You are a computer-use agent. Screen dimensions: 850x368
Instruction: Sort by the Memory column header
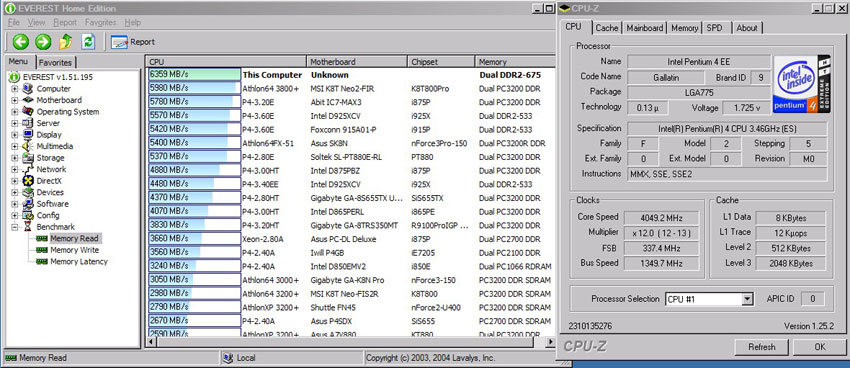coord(515,61)
